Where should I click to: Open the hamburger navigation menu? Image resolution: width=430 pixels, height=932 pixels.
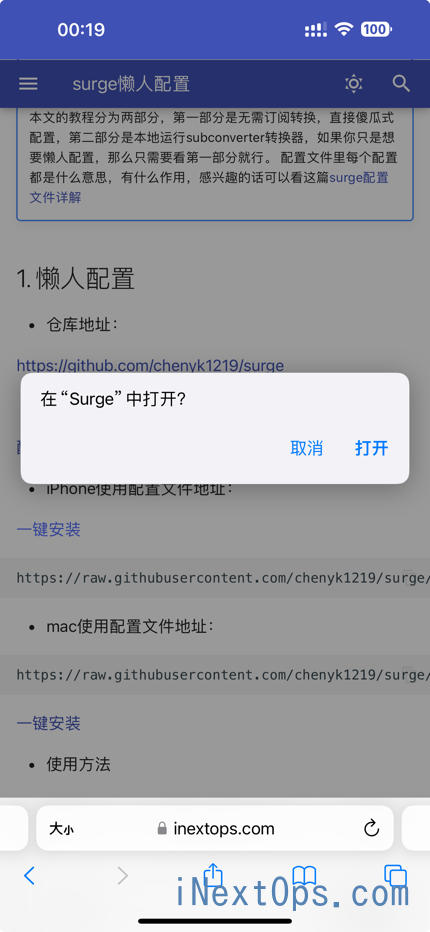coord(28,84)
